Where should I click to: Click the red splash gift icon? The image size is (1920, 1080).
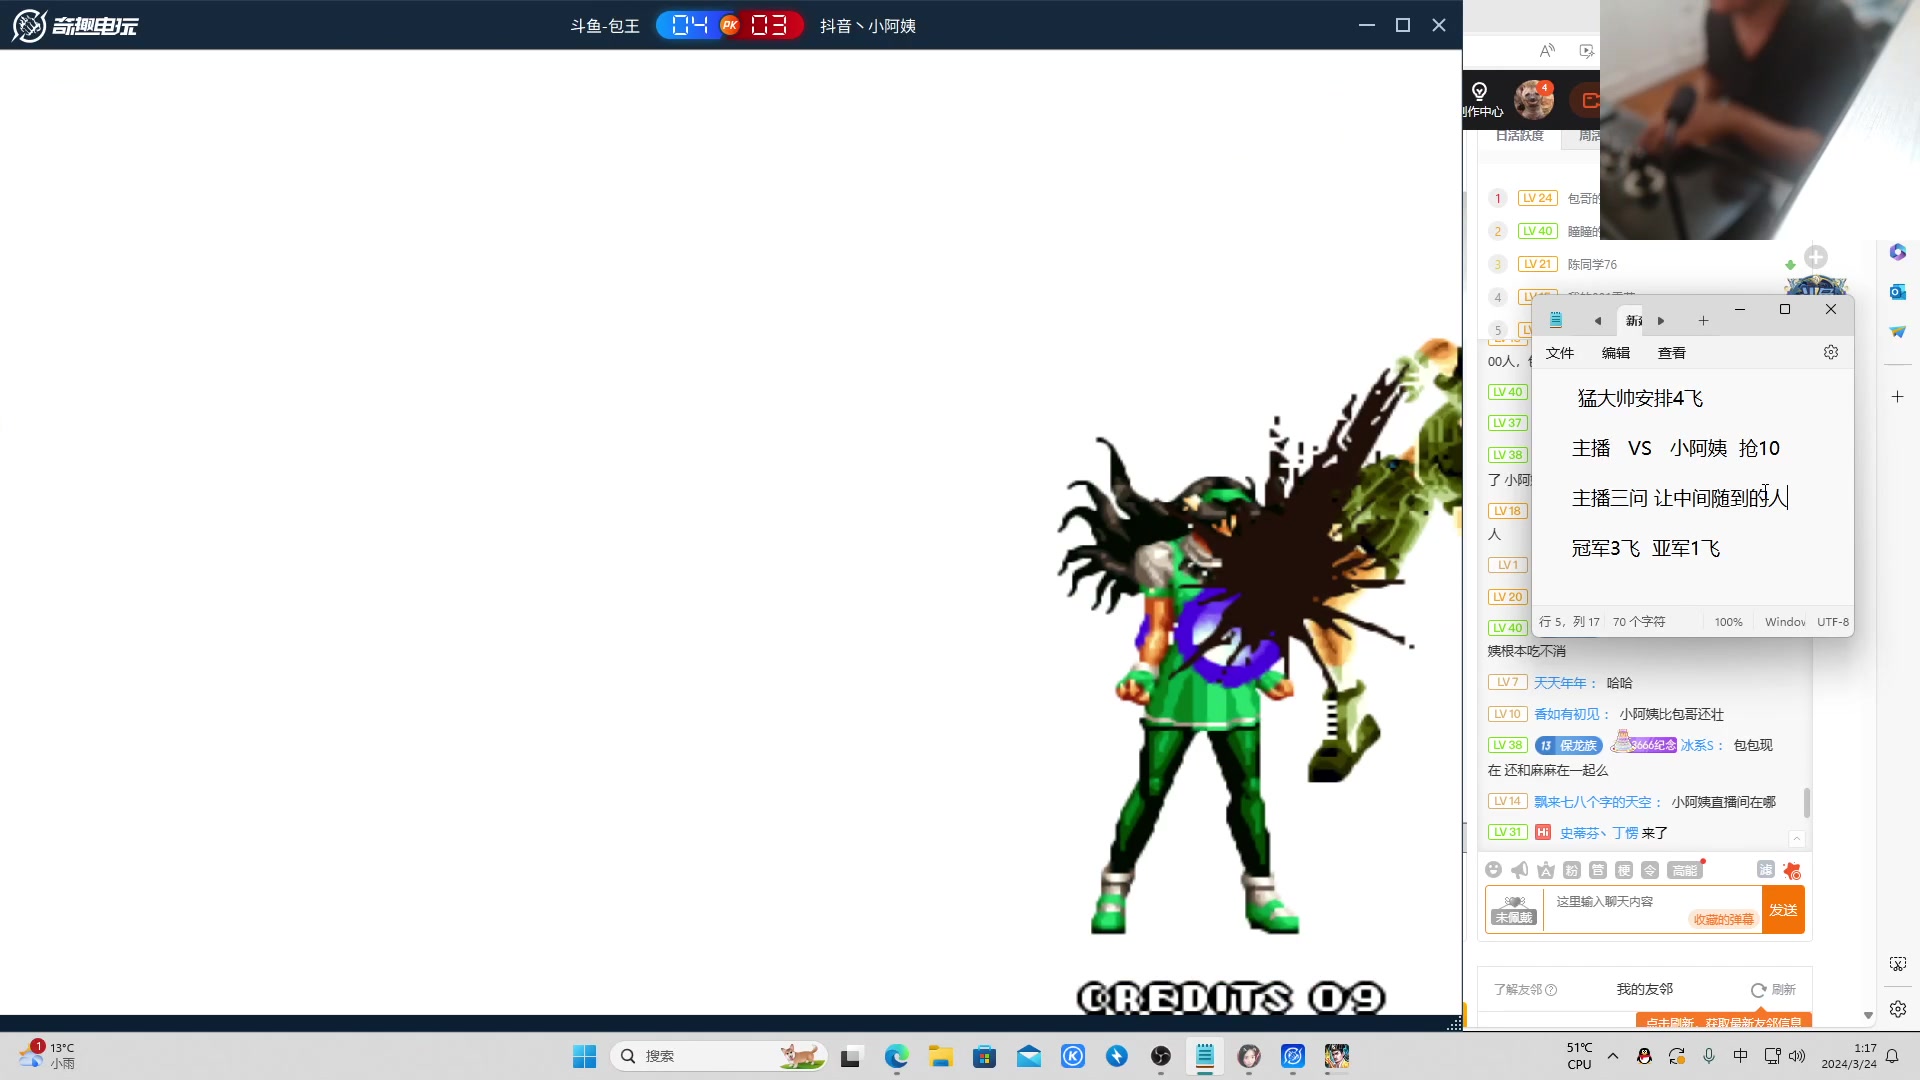pyautogui.click(x=1792, y=870)
